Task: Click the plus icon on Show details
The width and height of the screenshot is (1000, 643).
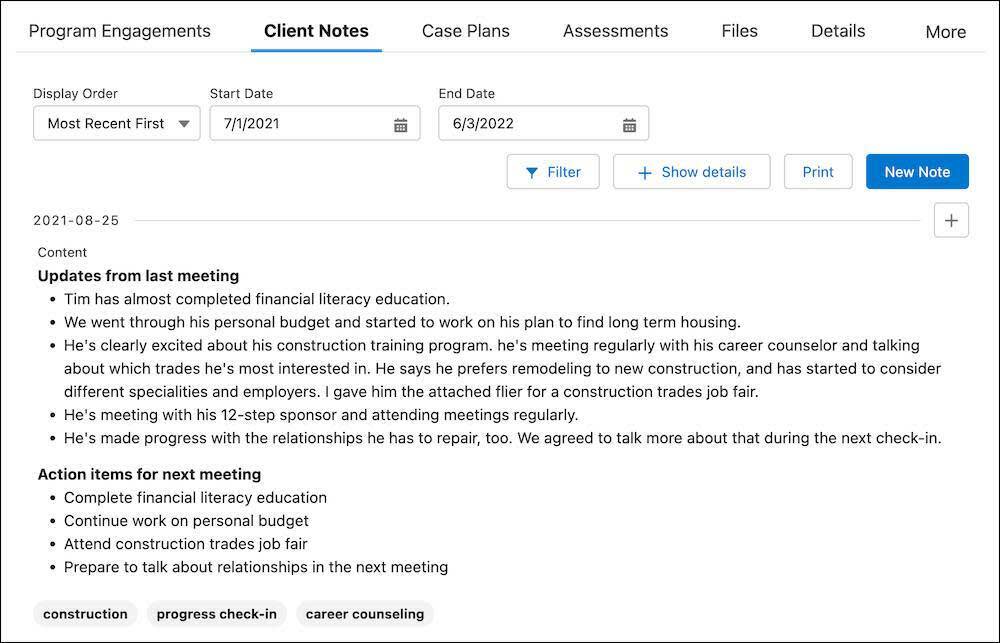Action: pos(645,172)
